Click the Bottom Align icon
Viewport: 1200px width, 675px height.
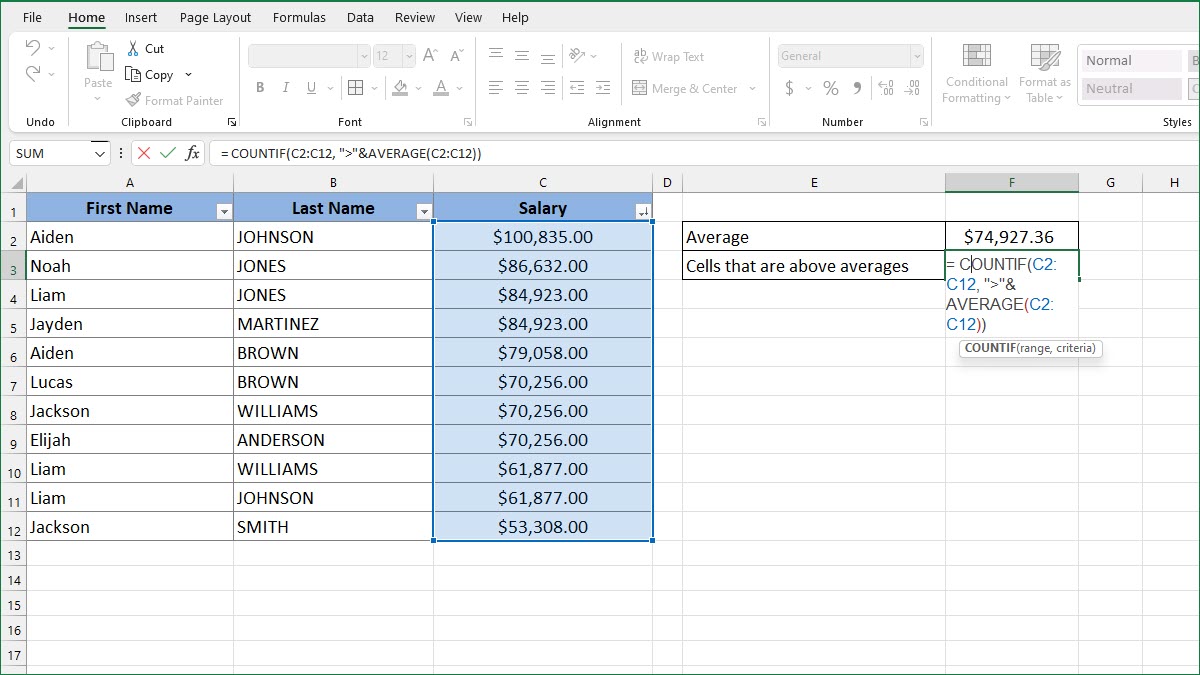[x=547, y=56]
